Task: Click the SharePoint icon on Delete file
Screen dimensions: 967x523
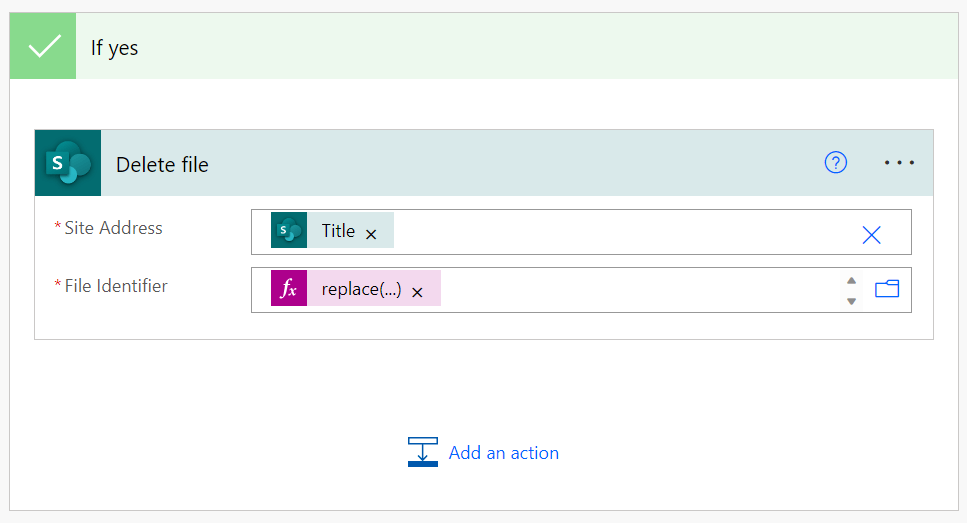Action: pos(68,163)
